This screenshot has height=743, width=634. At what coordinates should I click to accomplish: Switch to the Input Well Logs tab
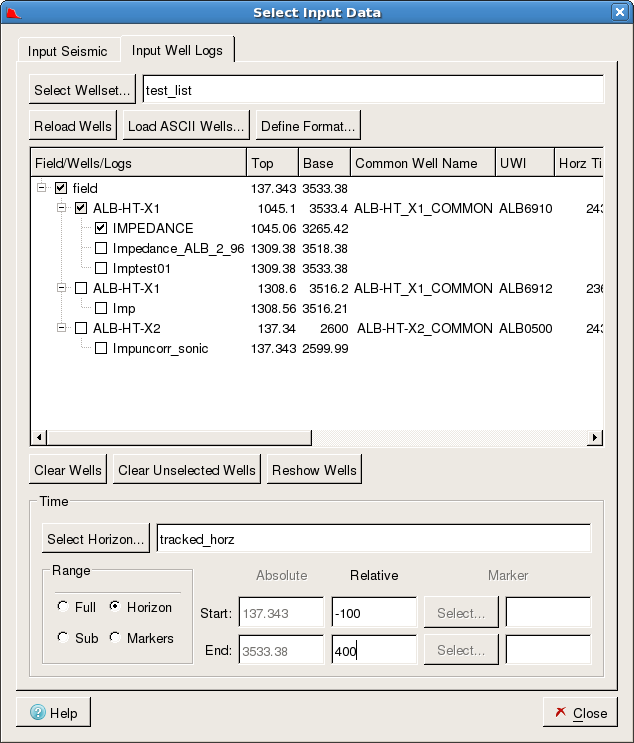point(177,50)
